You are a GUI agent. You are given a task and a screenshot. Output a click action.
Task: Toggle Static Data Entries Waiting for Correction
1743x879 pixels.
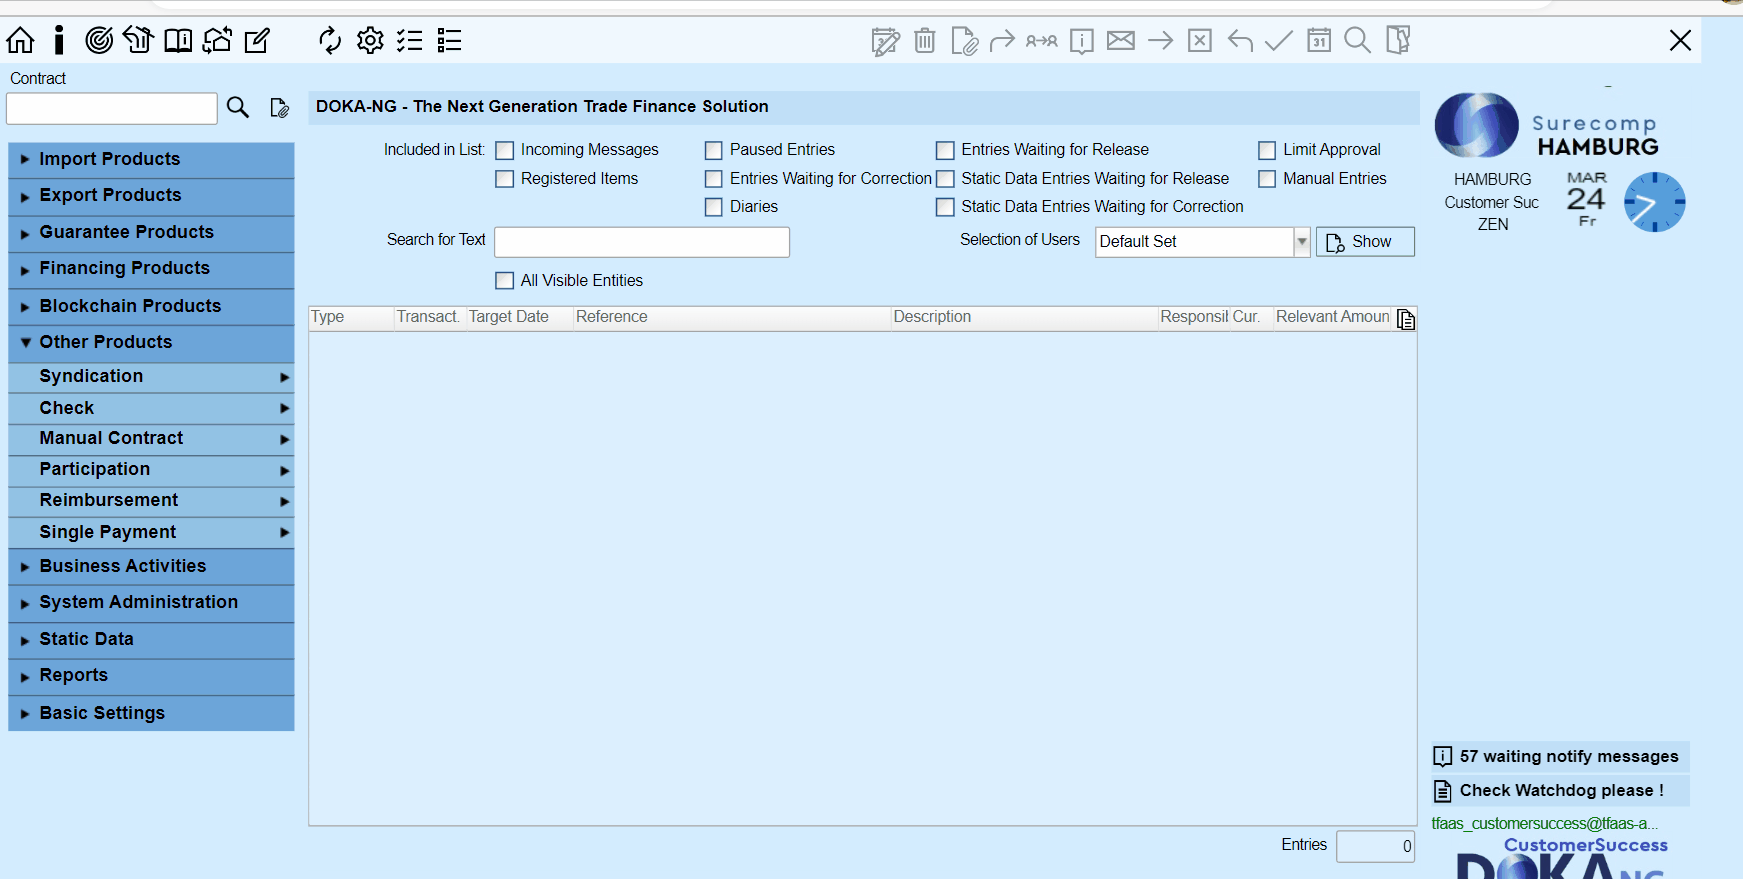945,207
